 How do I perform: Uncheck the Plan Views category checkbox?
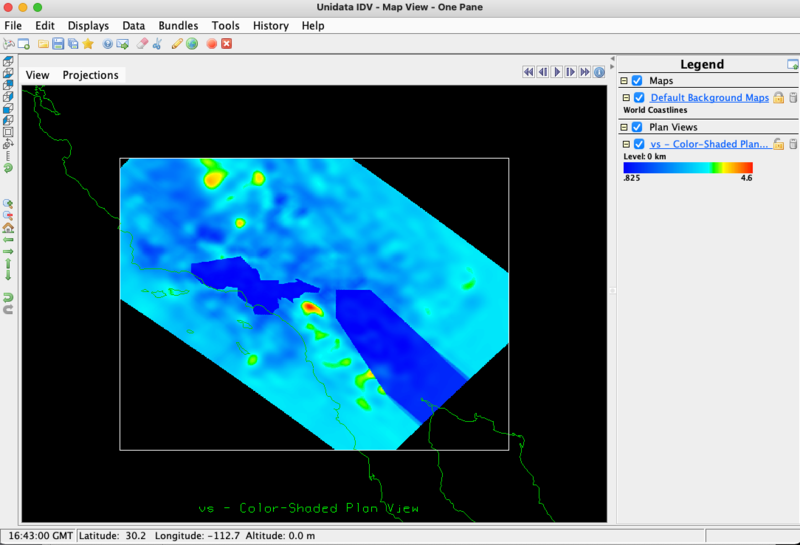coord(637,127)
